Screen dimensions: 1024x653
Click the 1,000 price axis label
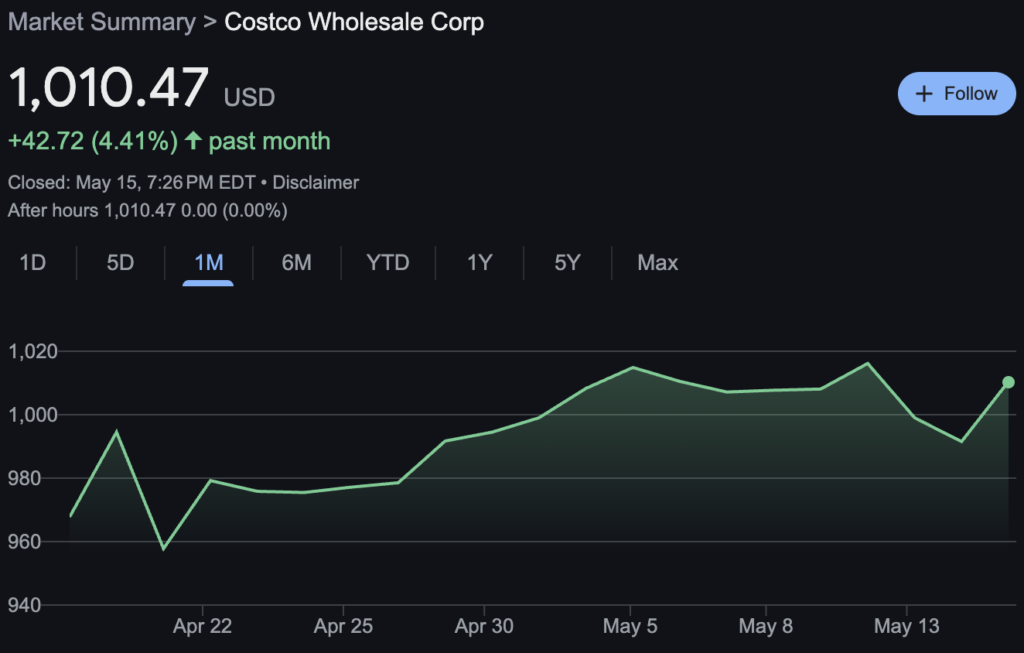point(33,415)
